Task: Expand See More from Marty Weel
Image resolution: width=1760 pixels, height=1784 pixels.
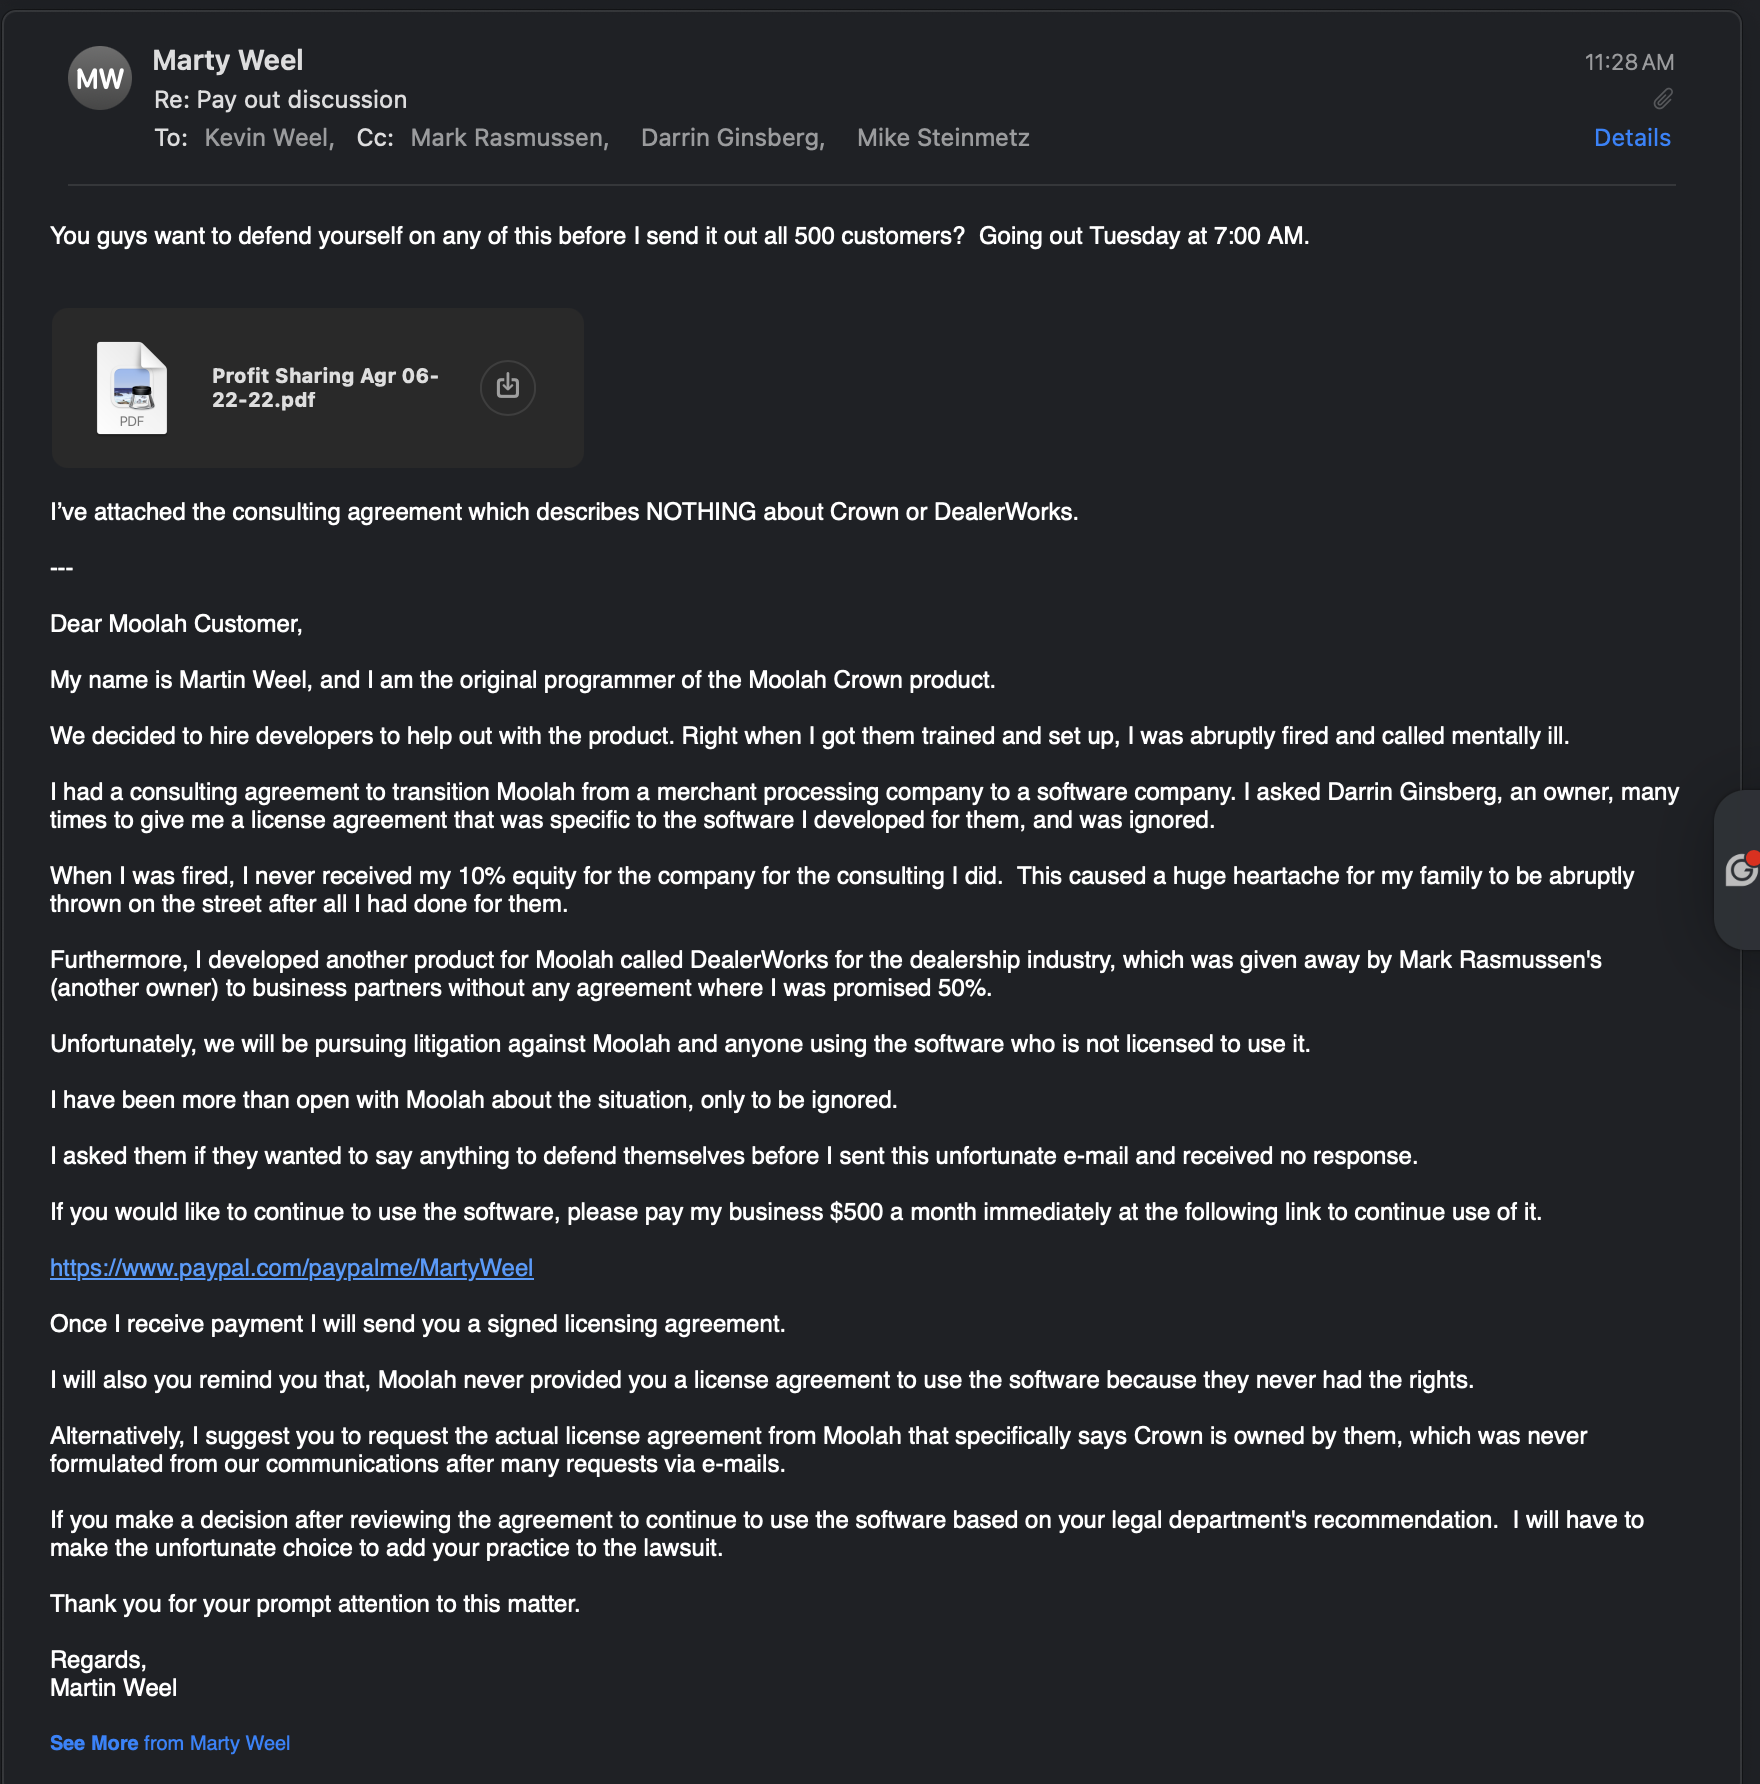Action: click(x=170, y=1743)
